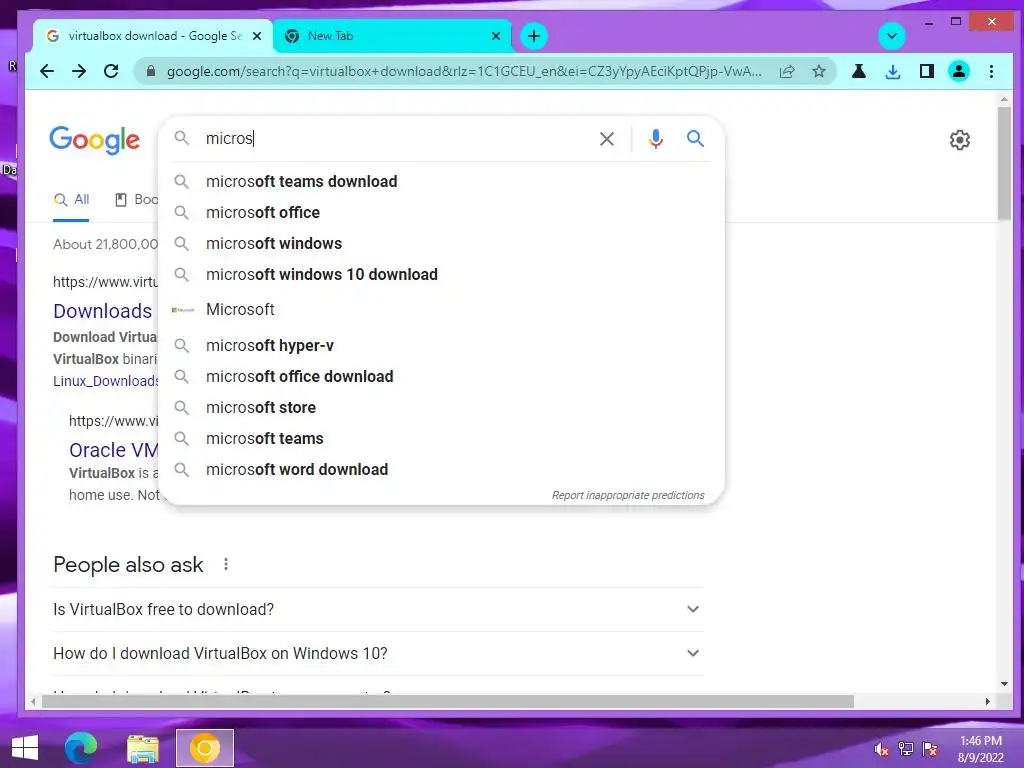Click the horizontal scrollbar thumb
The height and width of the screenshot is (768, 1024).
tap(447, 701)
